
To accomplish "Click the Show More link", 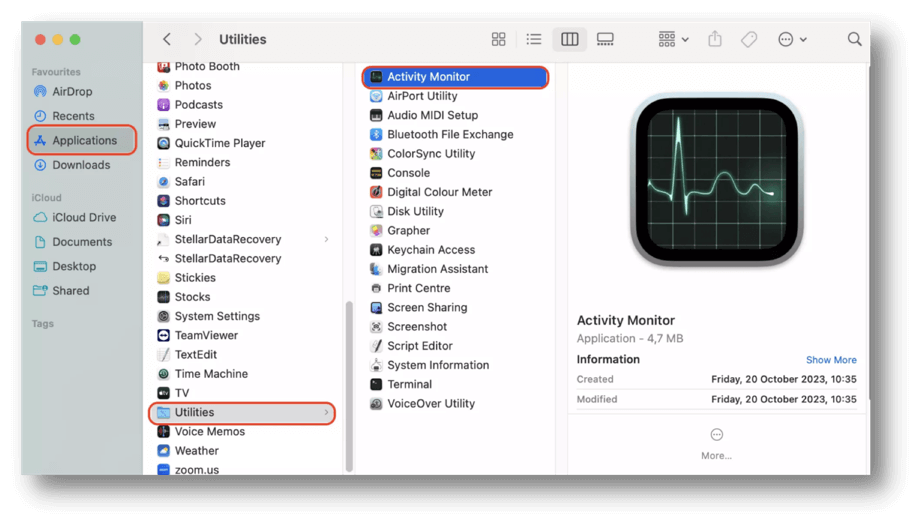I will click(x=831, y=360).
